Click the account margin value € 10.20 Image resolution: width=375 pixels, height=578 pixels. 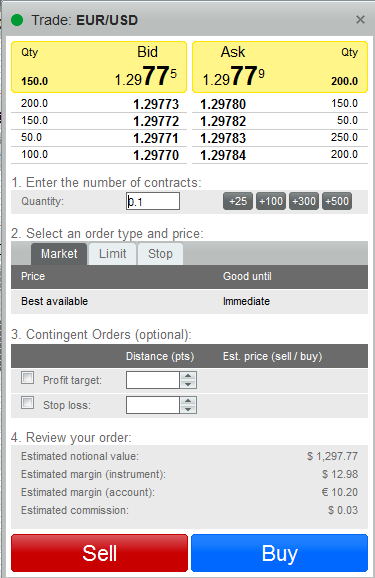[x=340, y=492]
